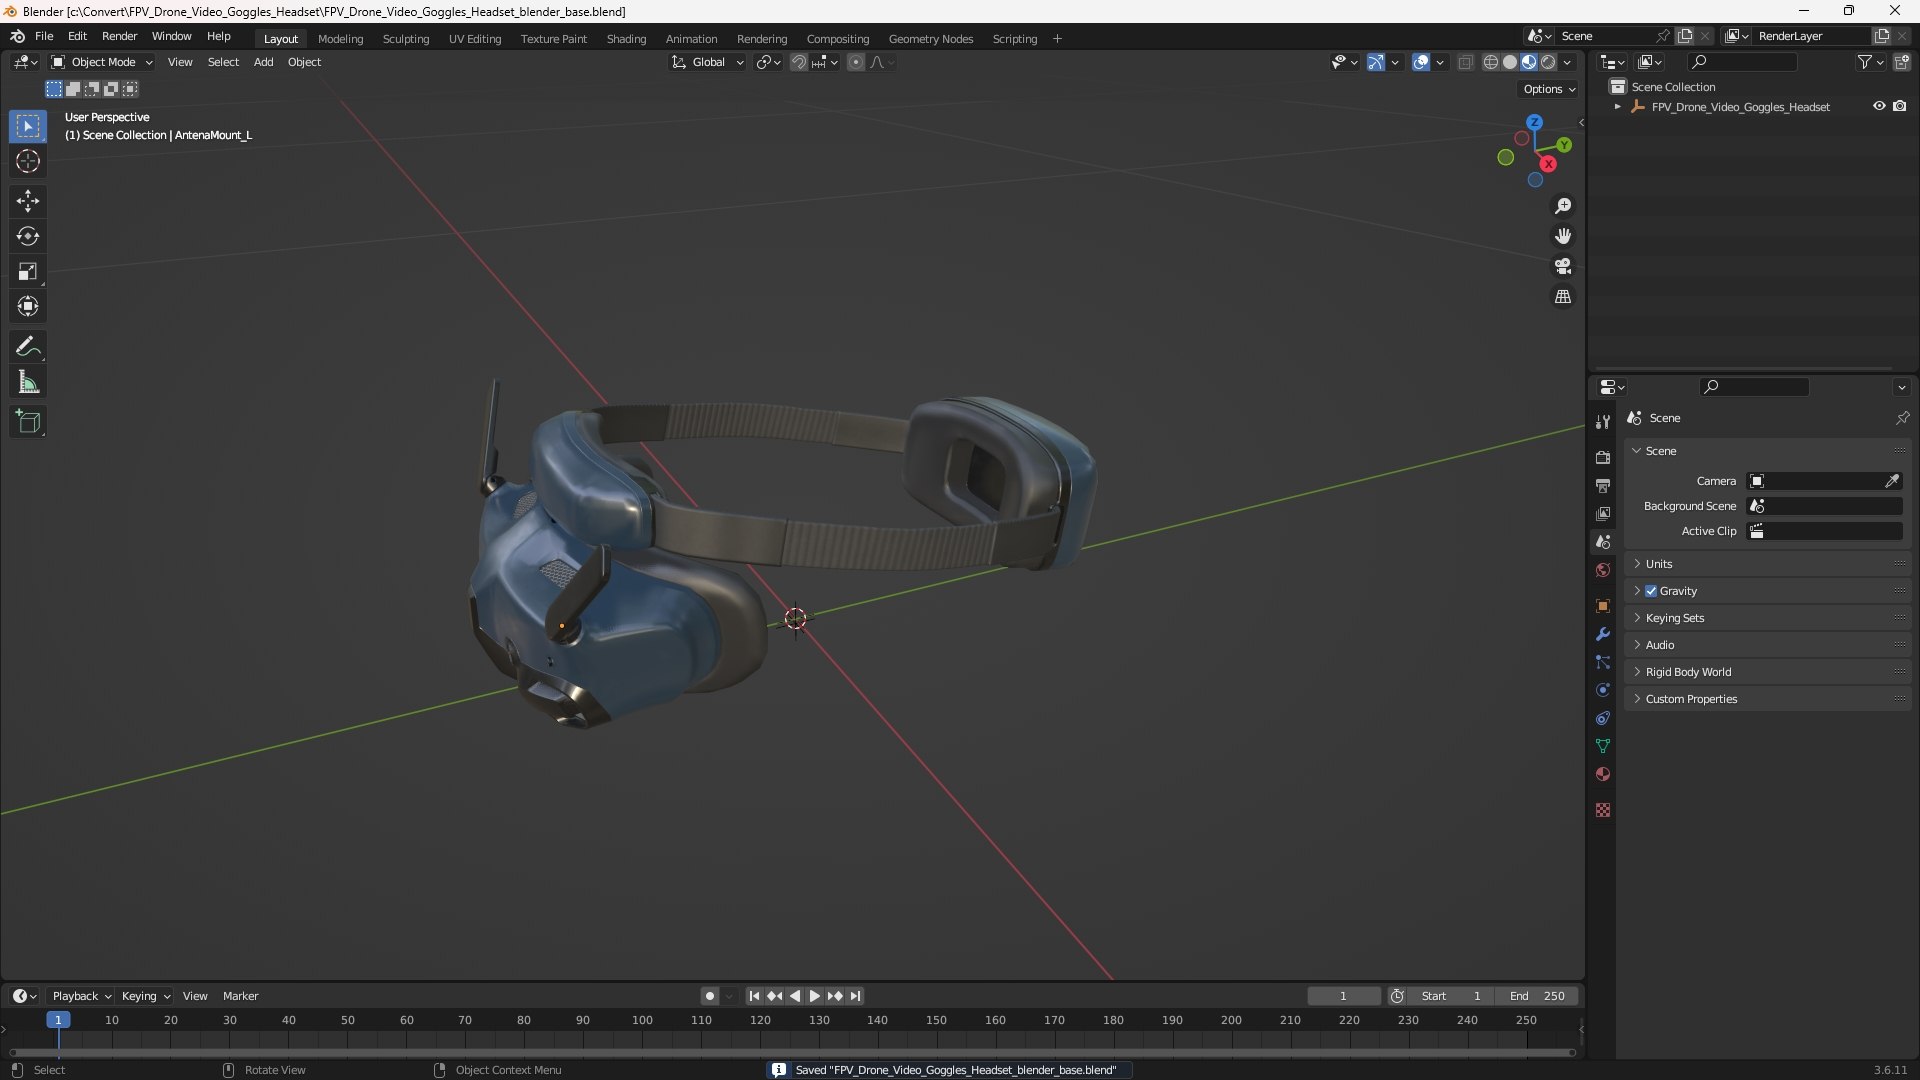Toggle X-ray mode

tap(1465, 62)
